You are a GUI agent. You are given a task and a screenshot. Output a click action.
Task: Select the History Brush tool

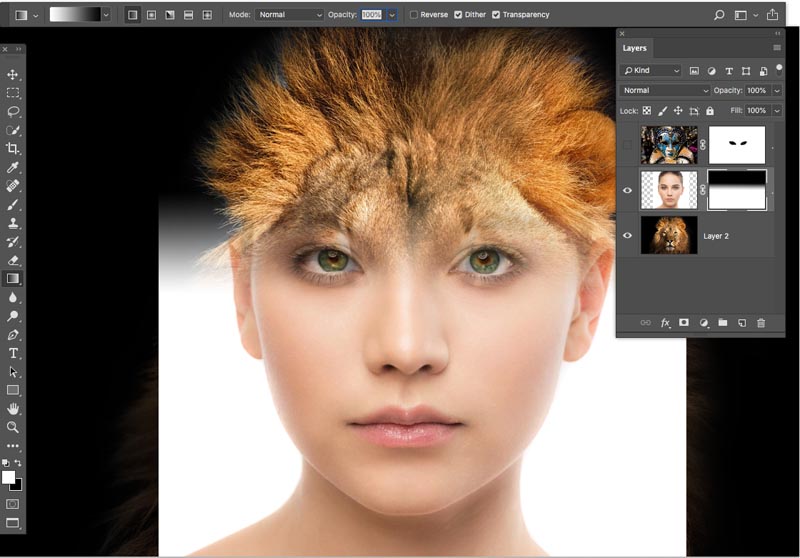13,242
